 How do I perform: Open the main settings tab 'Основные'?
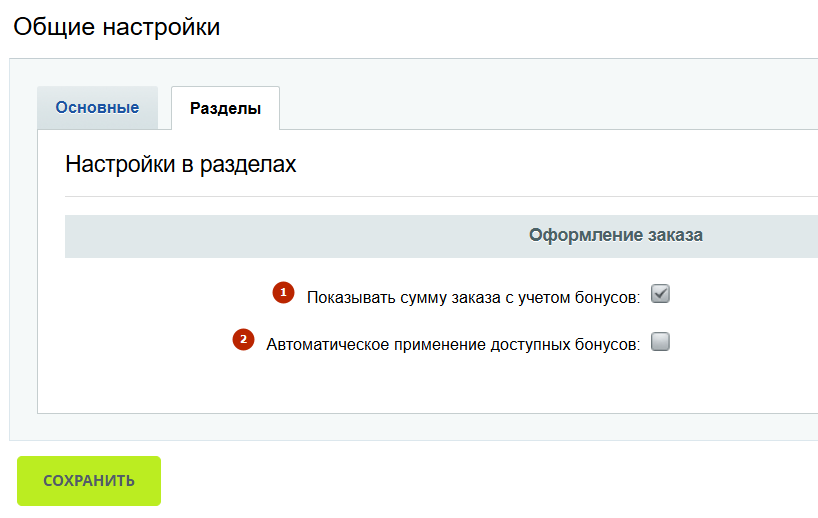point(97,108)
